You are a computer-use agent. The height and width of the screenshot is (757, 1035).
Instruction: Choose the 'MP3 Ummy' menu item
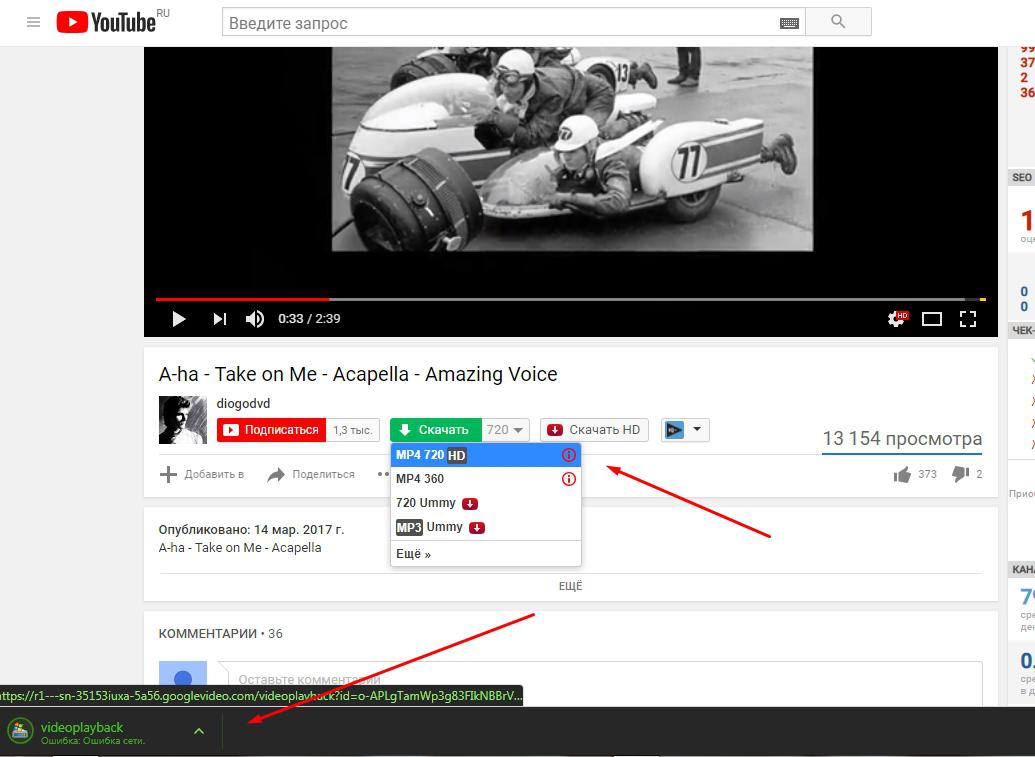[x=486, y=527]
